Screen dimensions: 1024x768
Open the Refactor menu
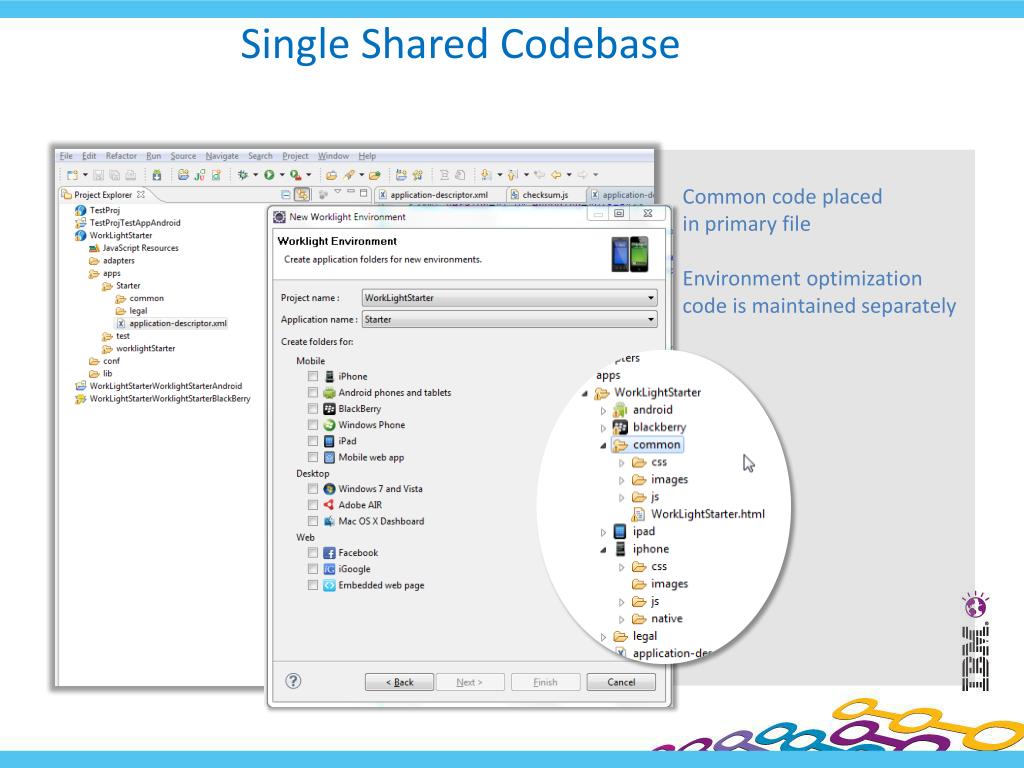click(x=121, y=156)
